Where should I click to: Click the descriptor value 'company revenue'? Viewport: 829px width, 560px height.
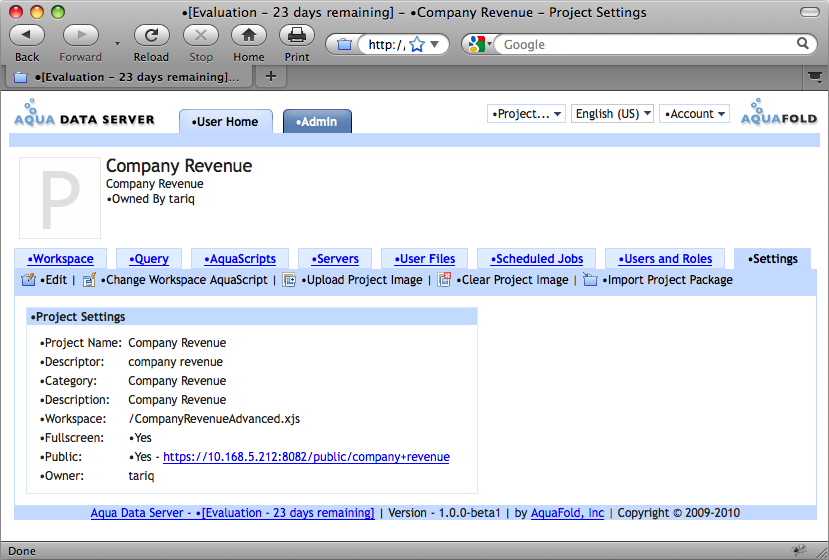pos(176,362)
